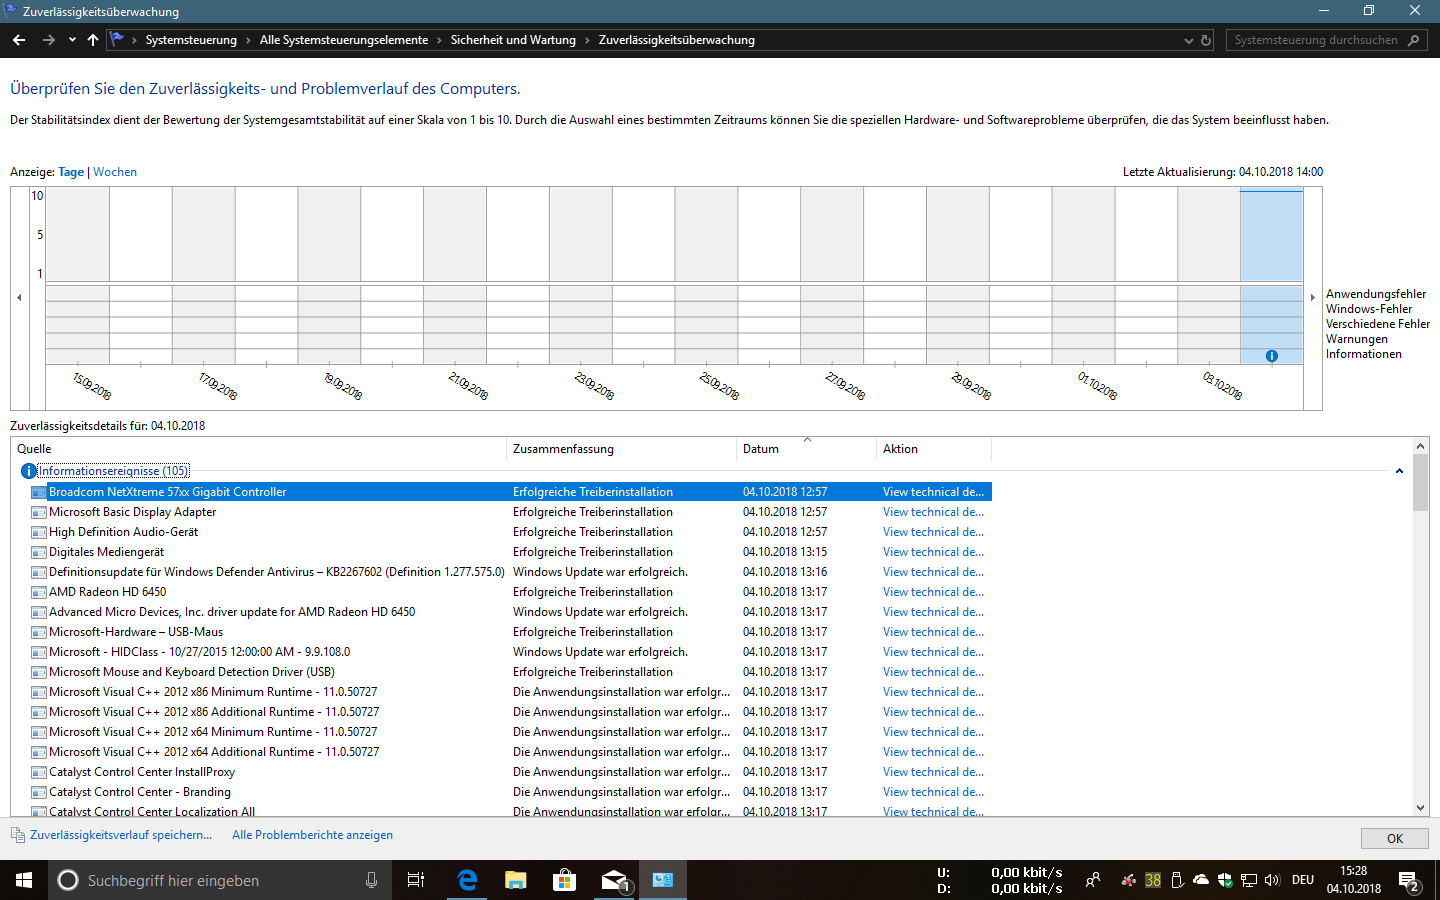Select the Broadcom NetXtreme 57xx Gigabit Controller row
Viewport: 1440px width, 900px height.
[510, 492]
